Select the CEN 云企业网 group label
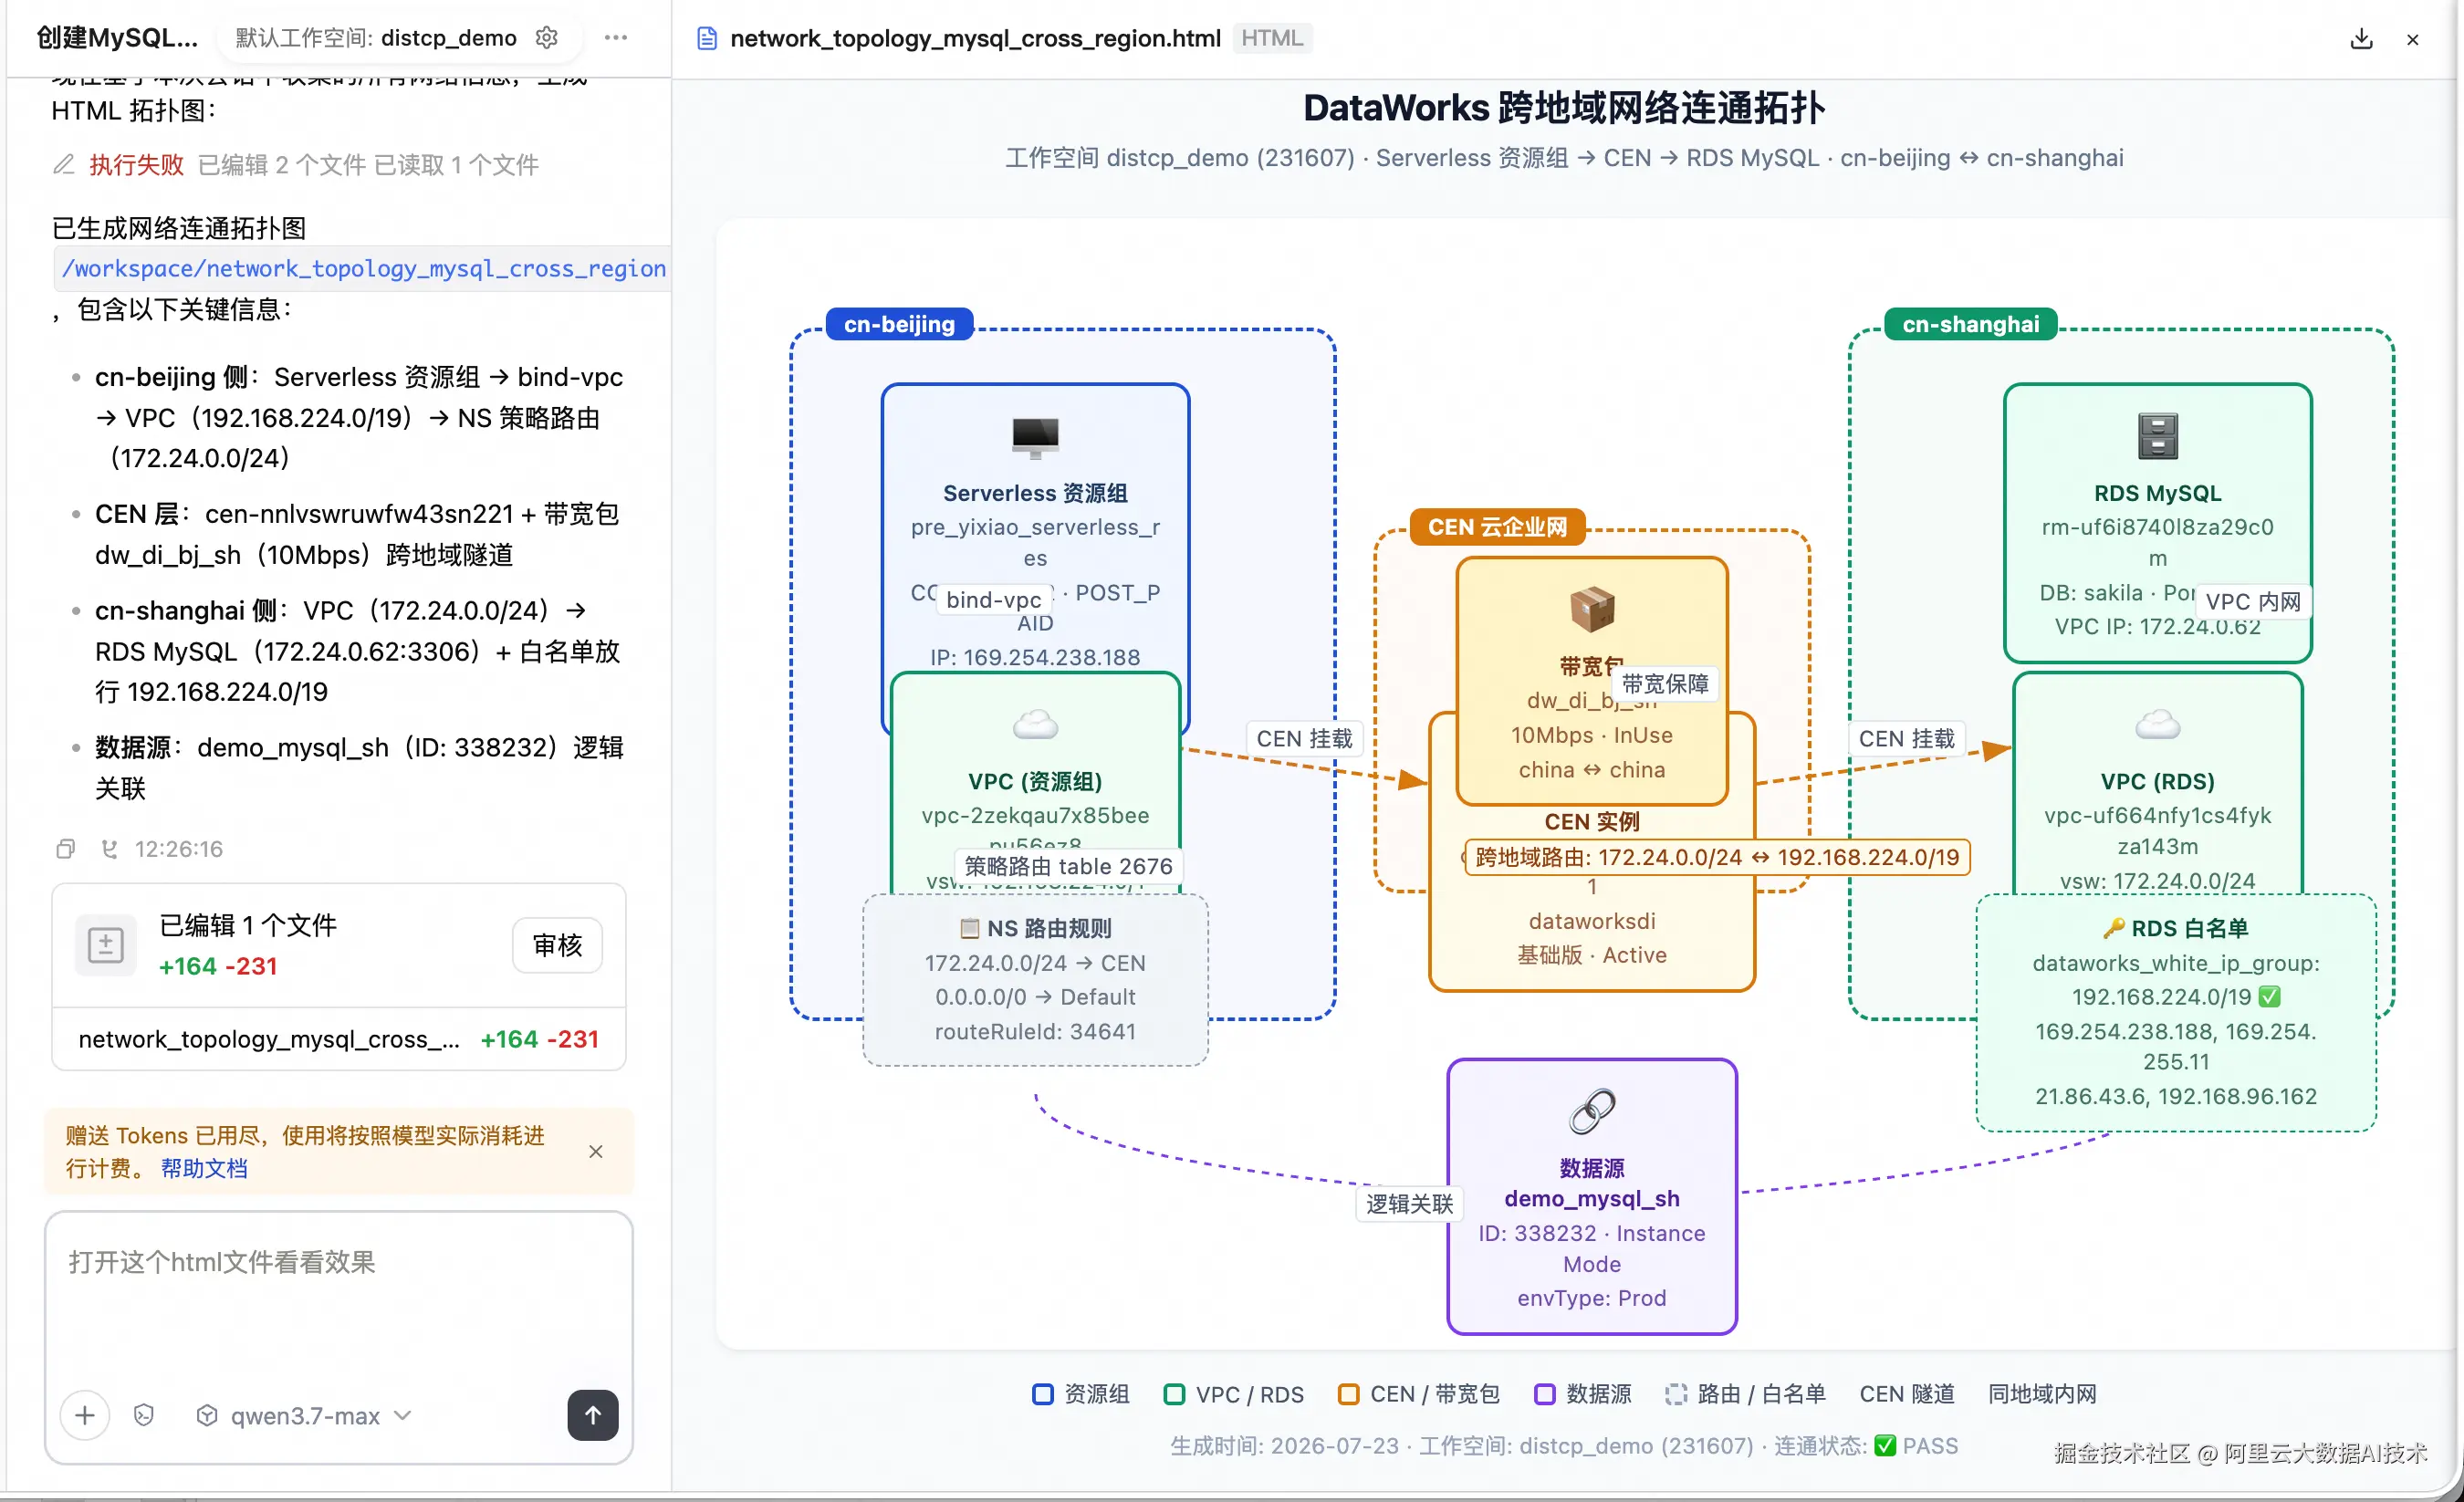The width and height of the screenshot is (2464, 1502). [x=1497, y=527]
